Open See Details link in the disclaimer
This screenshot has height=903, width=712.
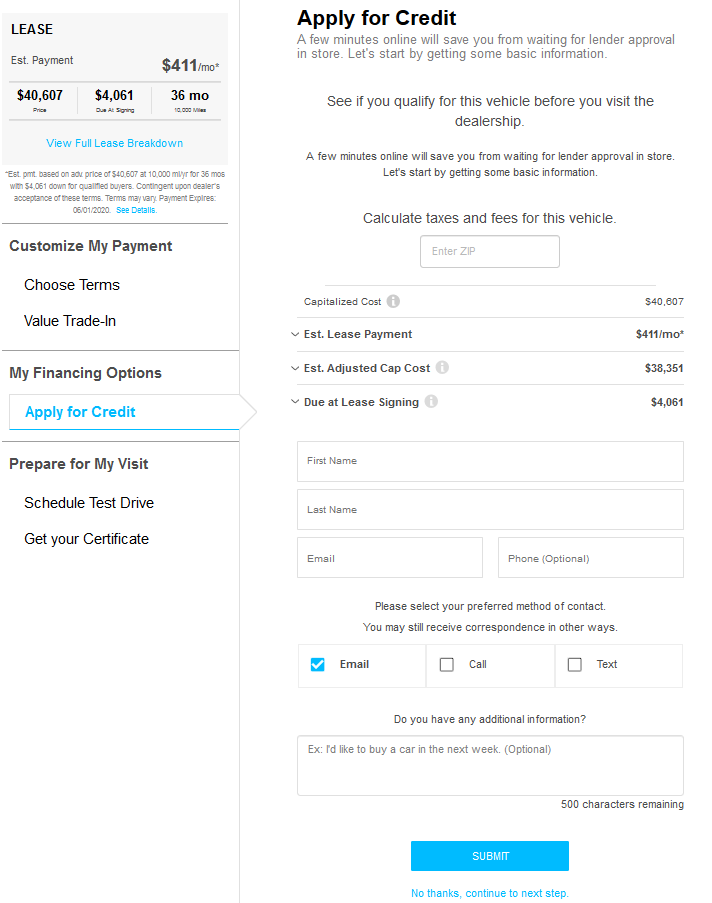pyautogui.click(x=136, y=210)
